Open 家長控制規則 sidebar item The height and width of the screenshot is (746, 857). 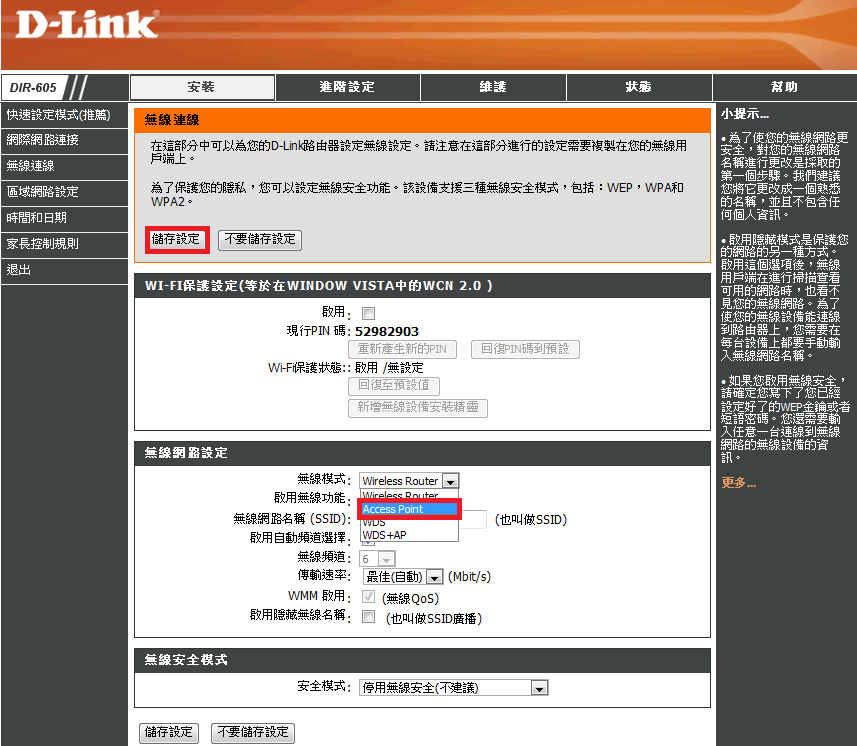(64, 244)
